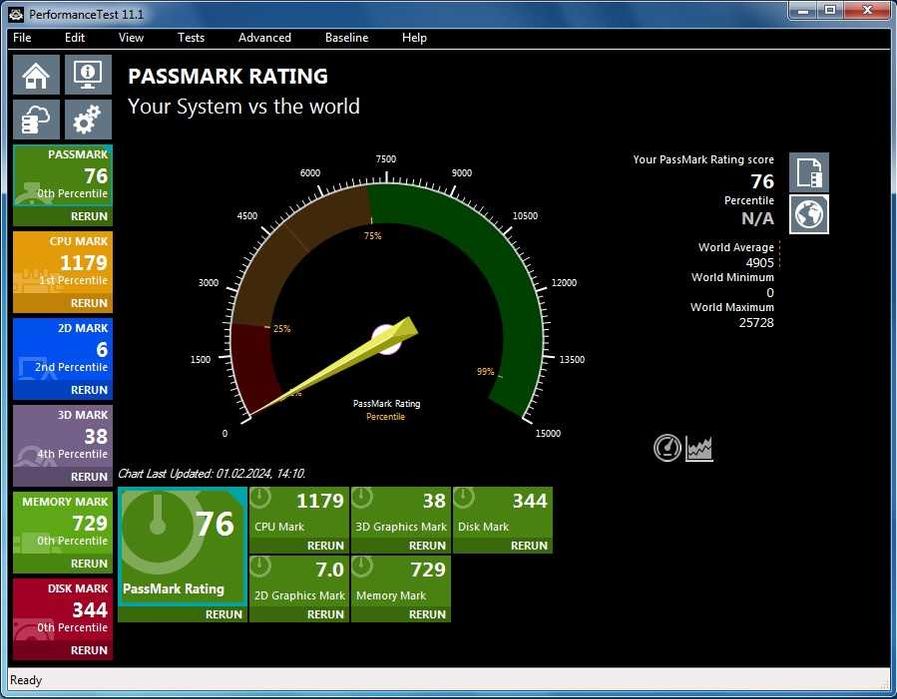
Task: Click the yellow gauge needle
Action: point(335,366)
